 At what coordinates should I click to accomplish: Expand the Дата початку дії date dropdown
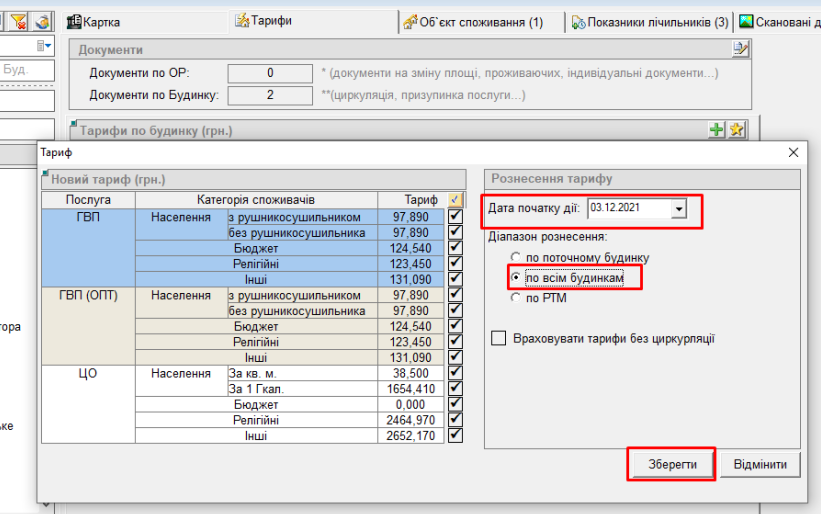(680, 209)
